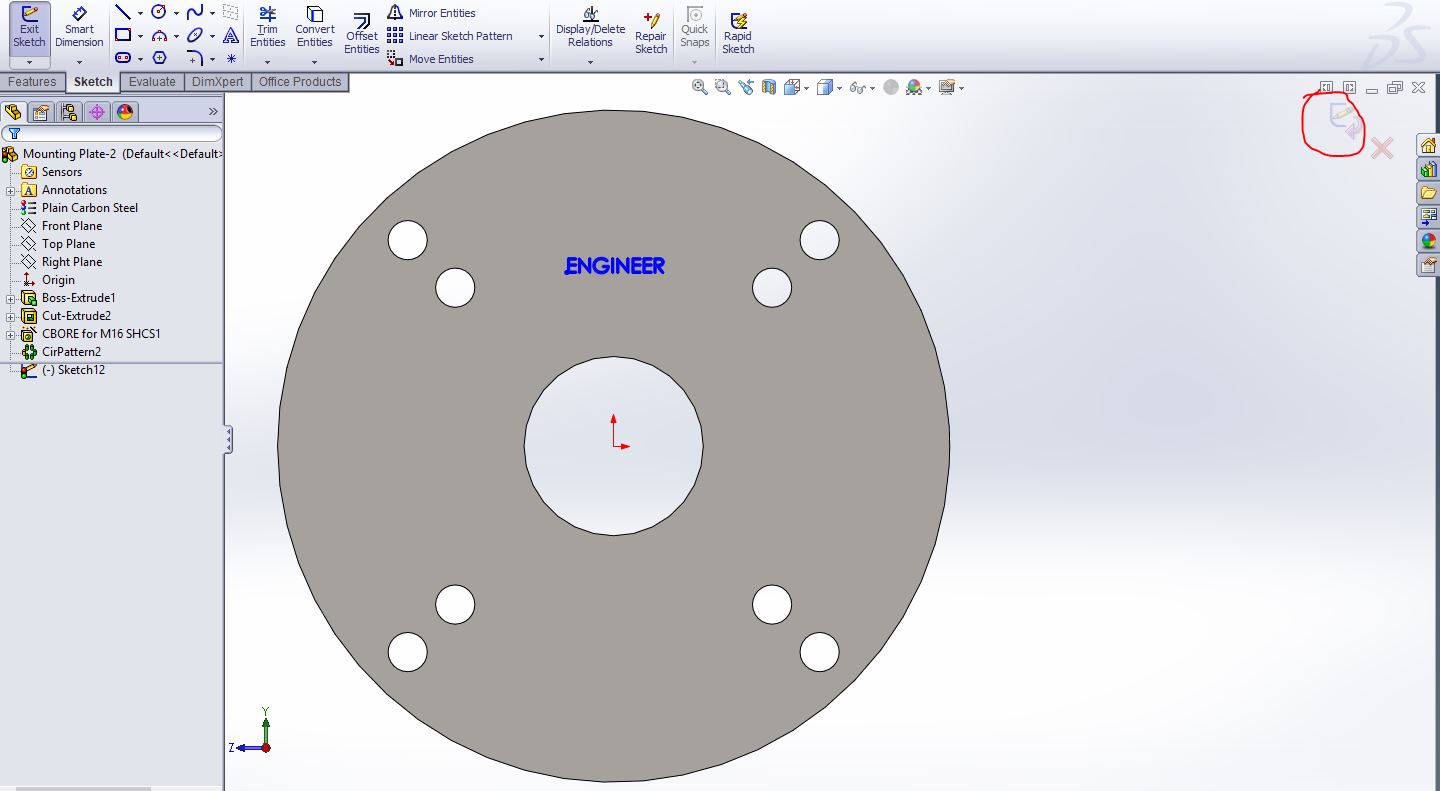Click Mirror Entities

pyautogui.click(x=431, y=13)
